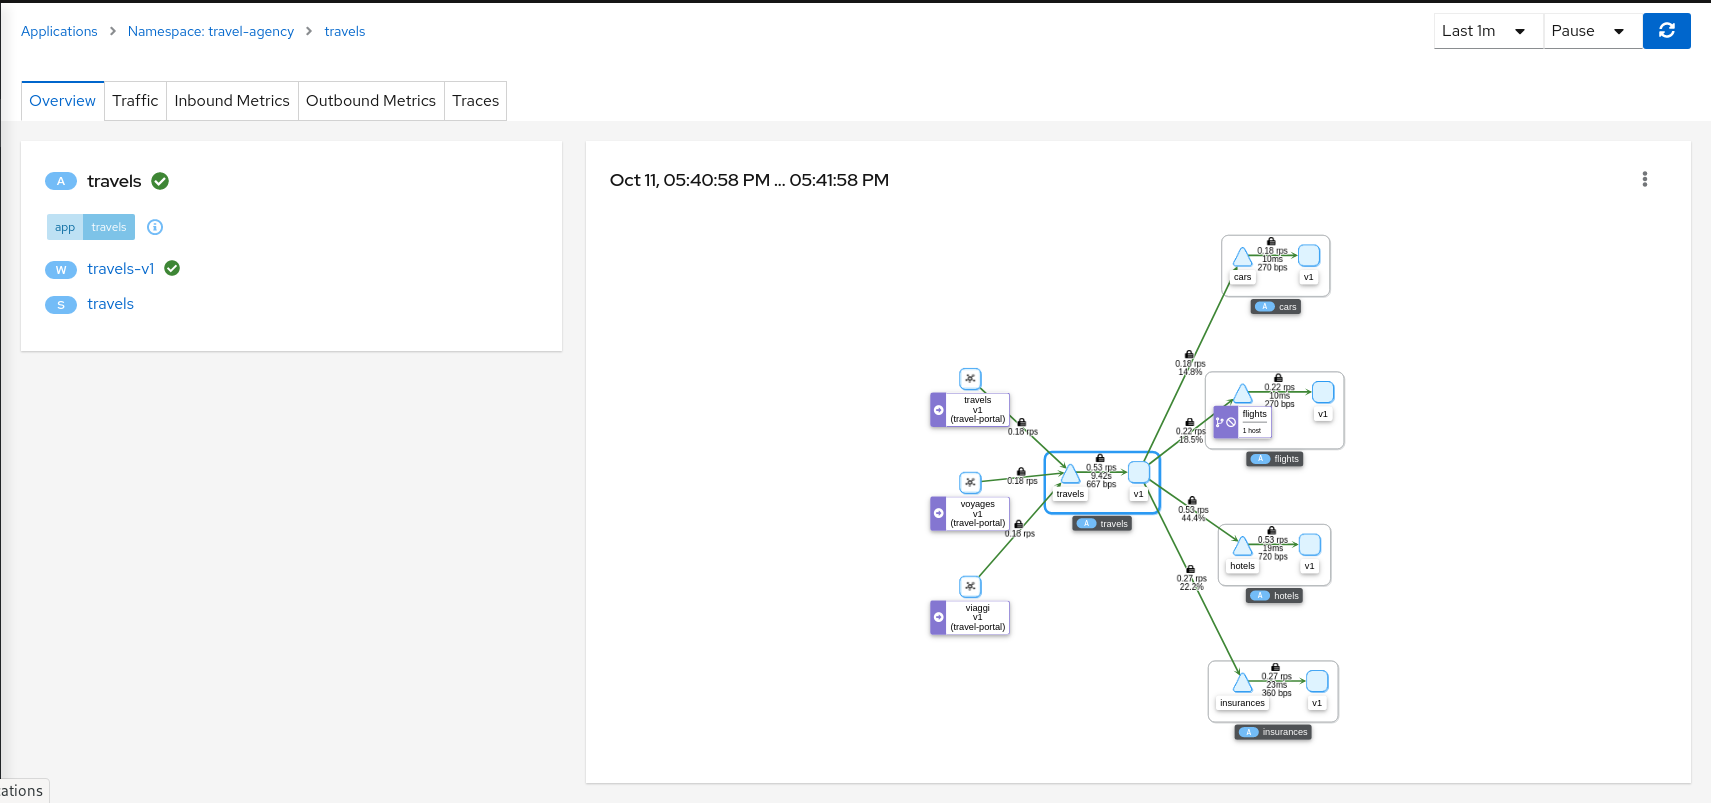Switch to the Traffic tab
Screen dimensions: 1711x803
tap(135, 101)
